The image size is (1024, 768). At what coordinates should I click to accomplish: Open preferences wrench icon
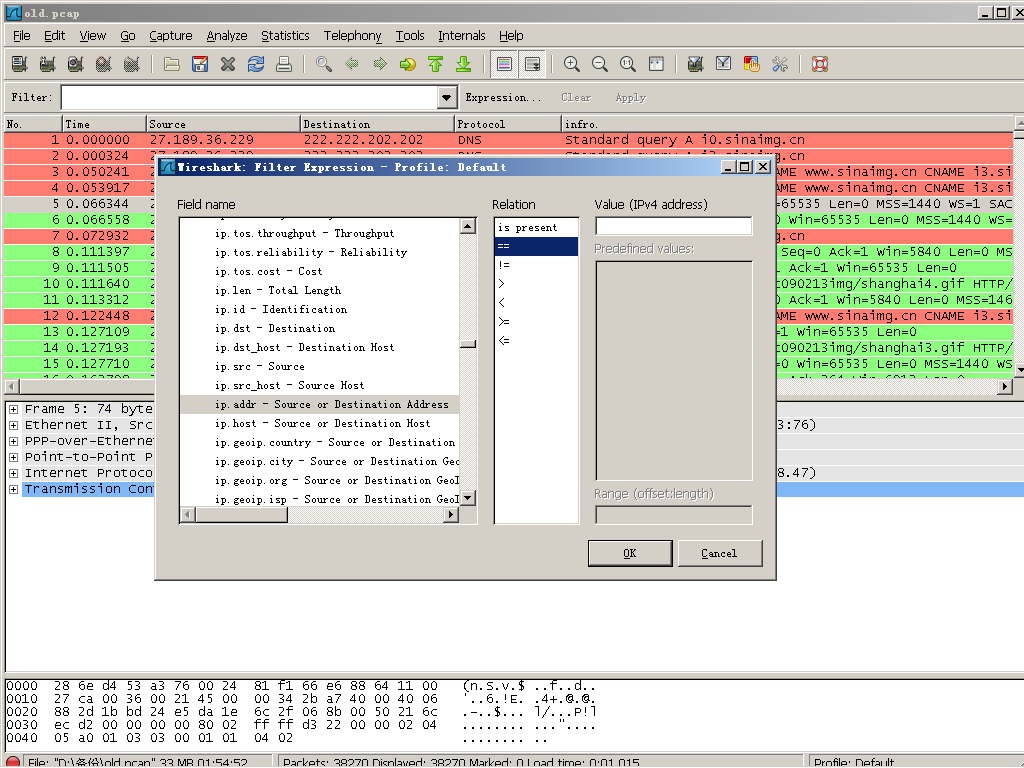tap(780, 64)
